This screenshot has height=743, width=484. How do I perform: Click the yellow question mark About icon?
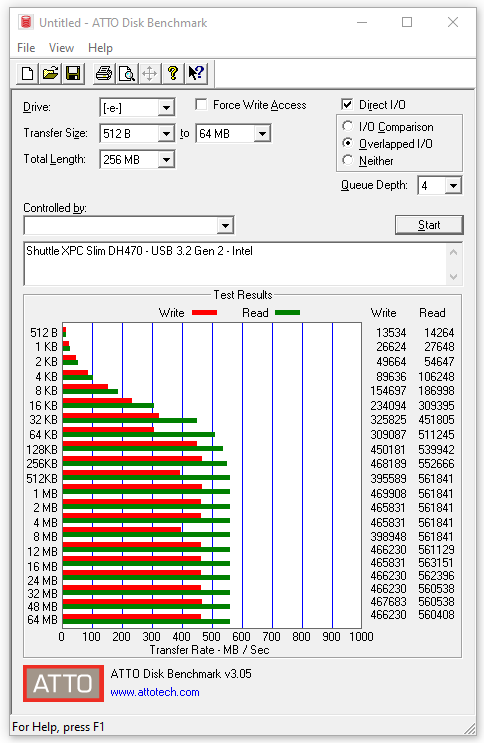pos(173,73)
